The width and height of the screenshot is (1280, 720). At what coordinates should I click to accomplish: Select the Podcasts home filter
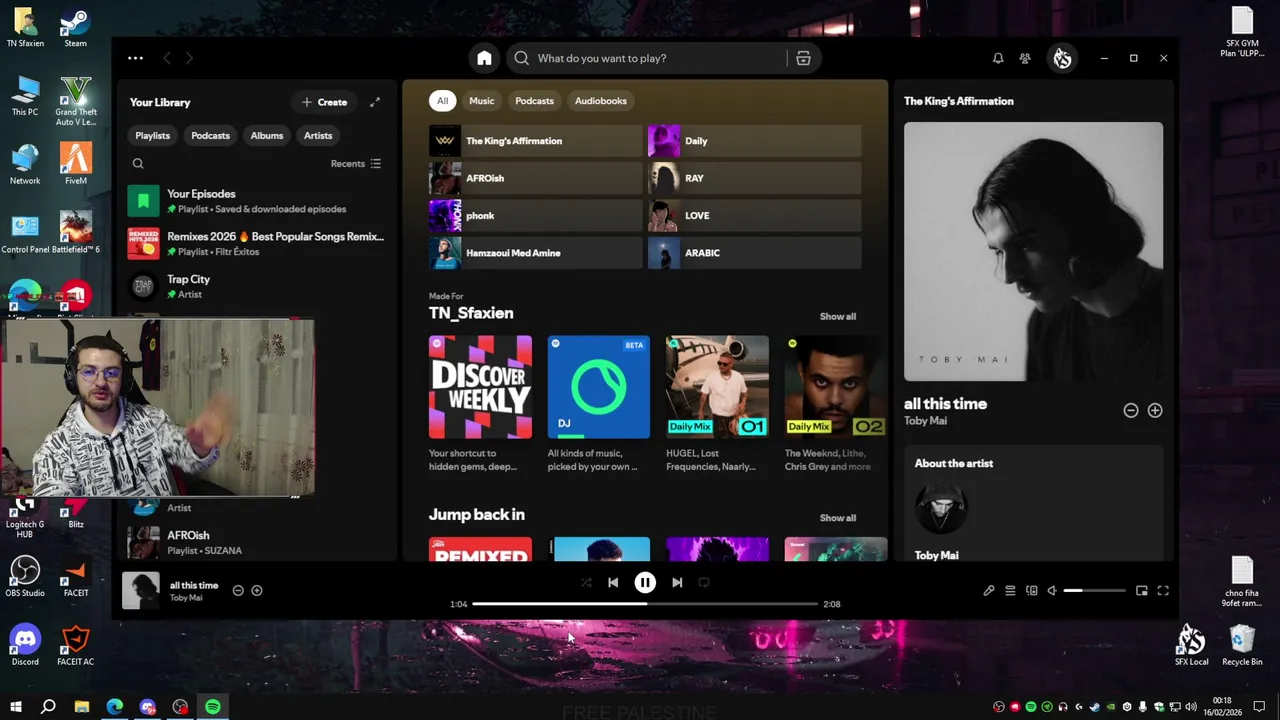(x=534, y=101)
